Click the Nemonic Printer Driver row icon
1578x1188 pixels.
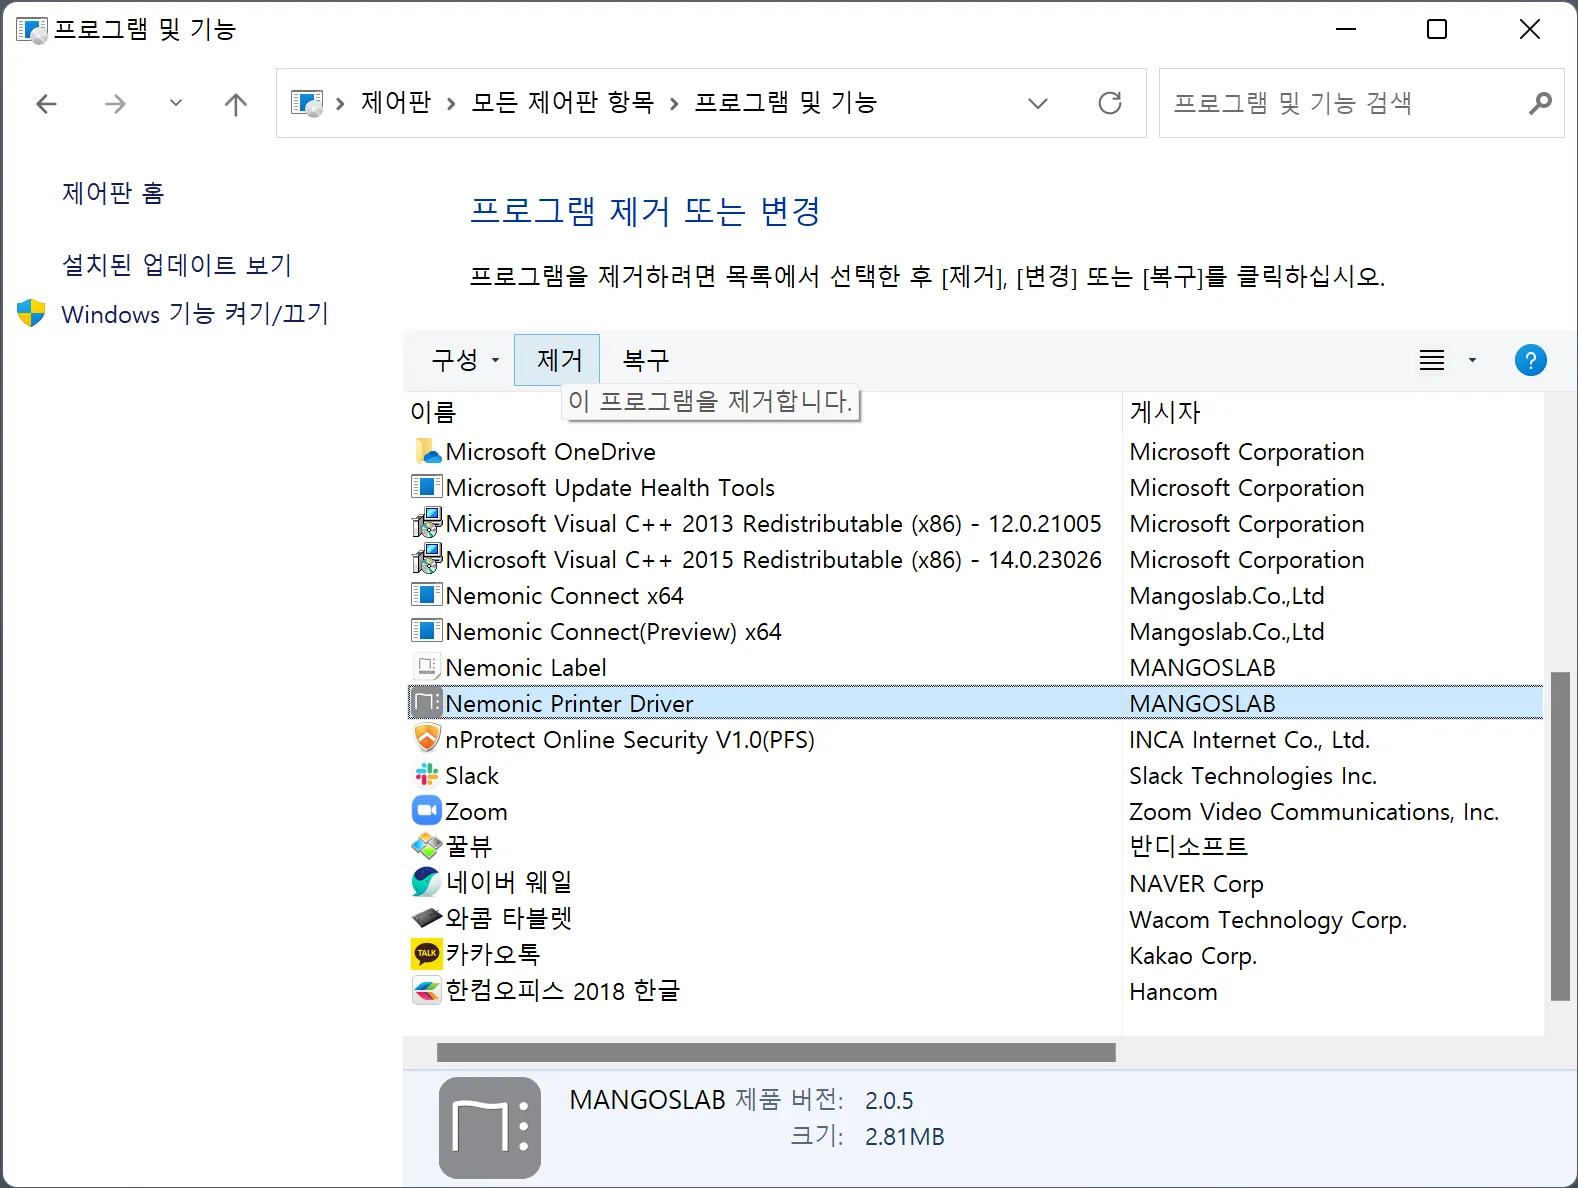[427, 703]
